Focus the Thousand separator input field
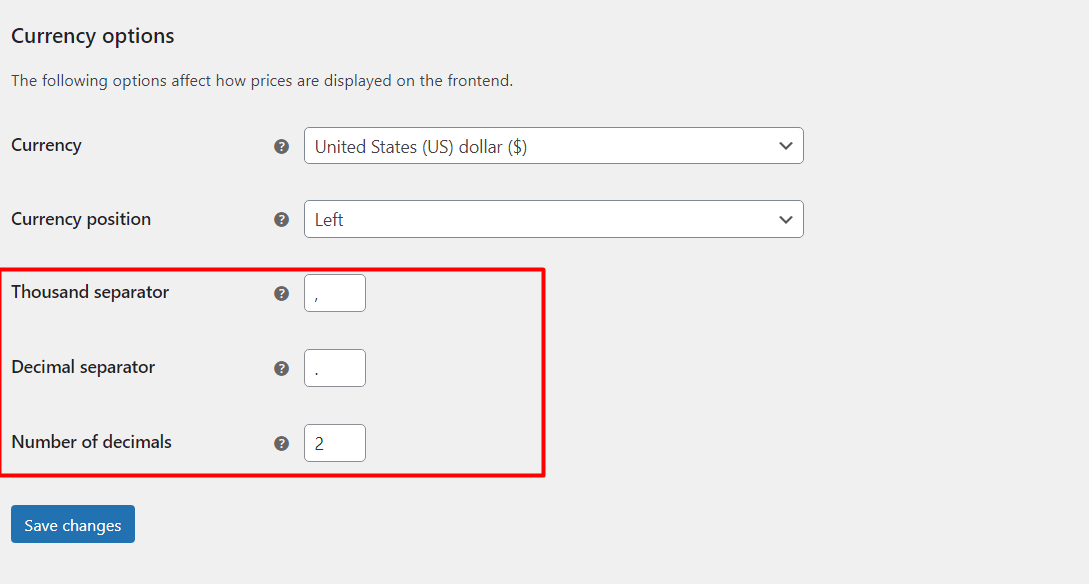The width and height of the screenshot is (1089, 584). [335, 293]
